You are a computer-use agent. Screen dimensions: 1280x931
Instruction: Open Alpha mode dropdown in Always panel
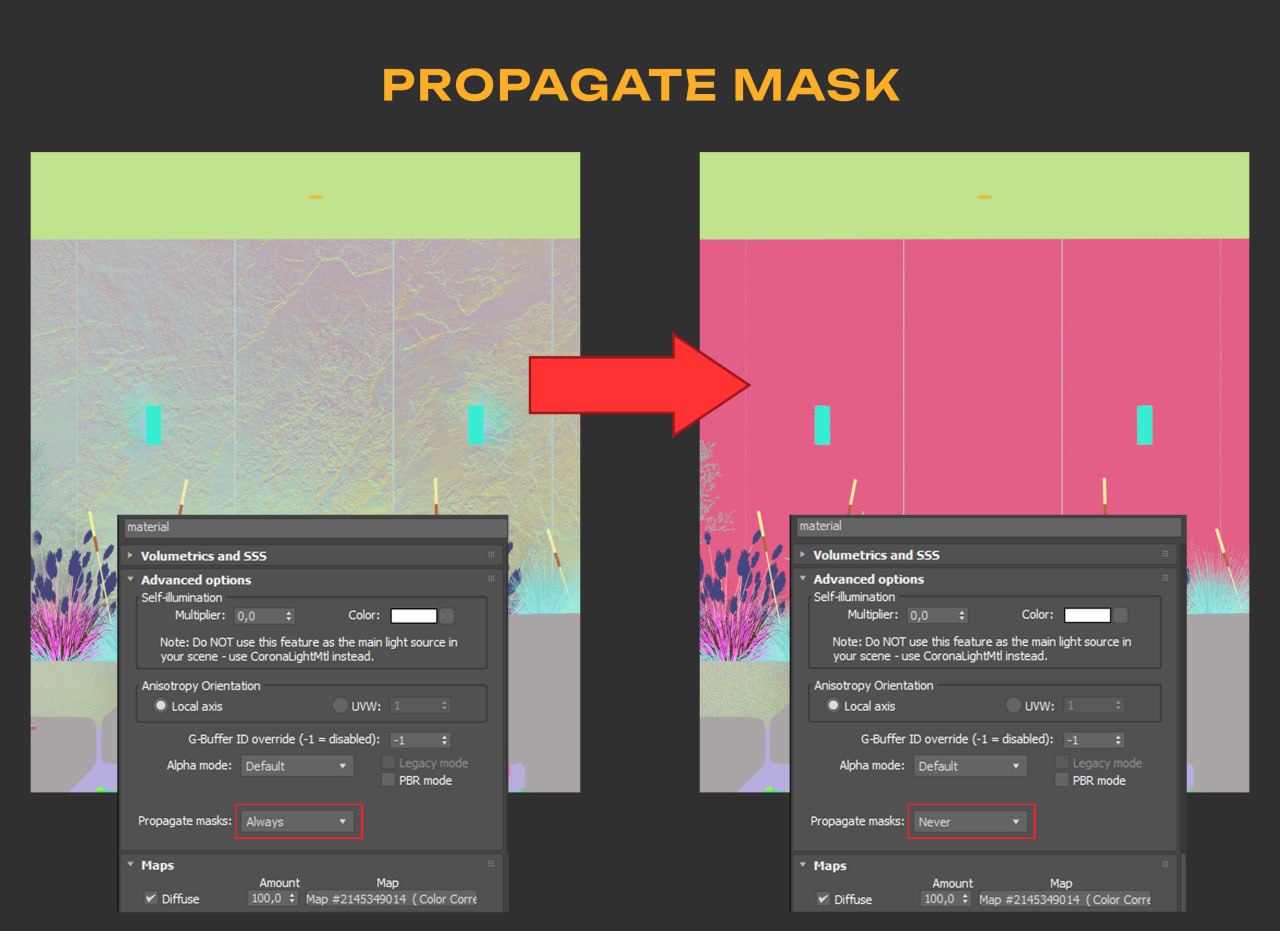297,766
